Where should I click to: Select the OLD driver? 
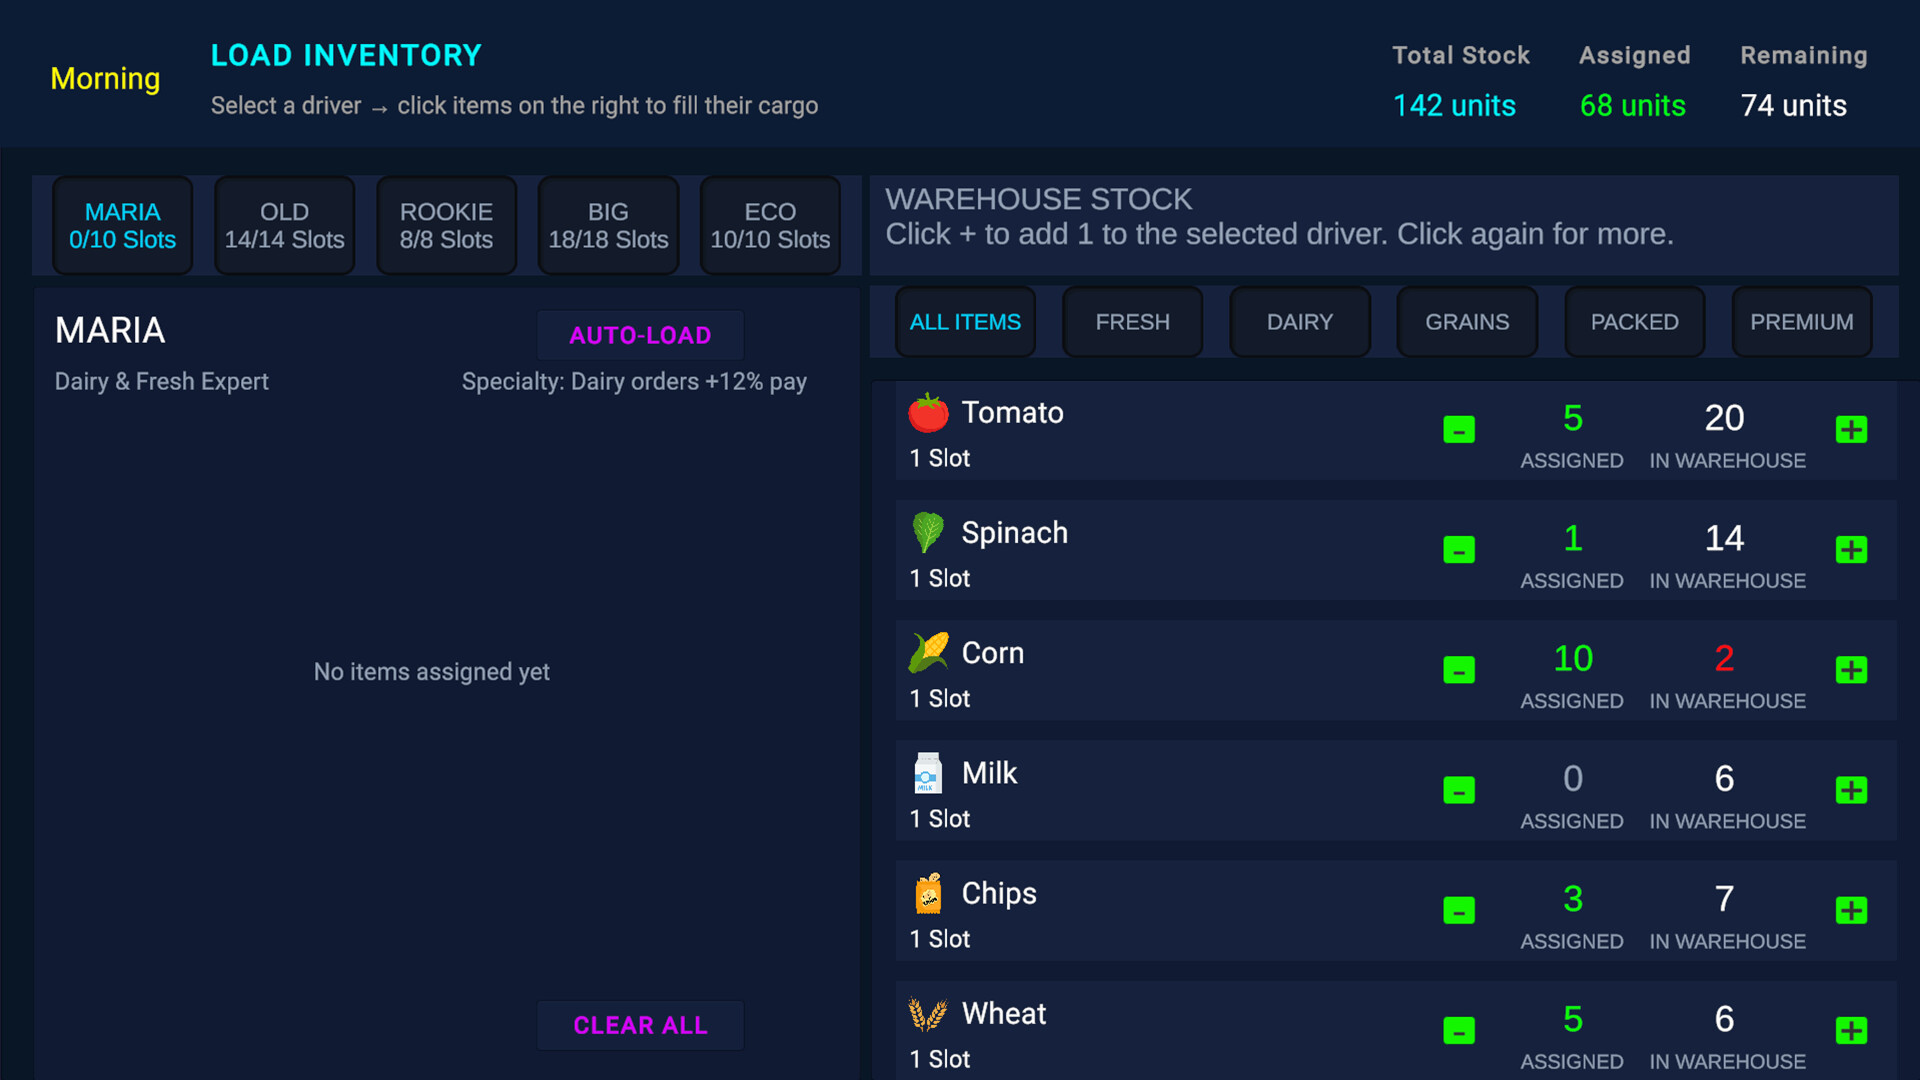(284, 225)
